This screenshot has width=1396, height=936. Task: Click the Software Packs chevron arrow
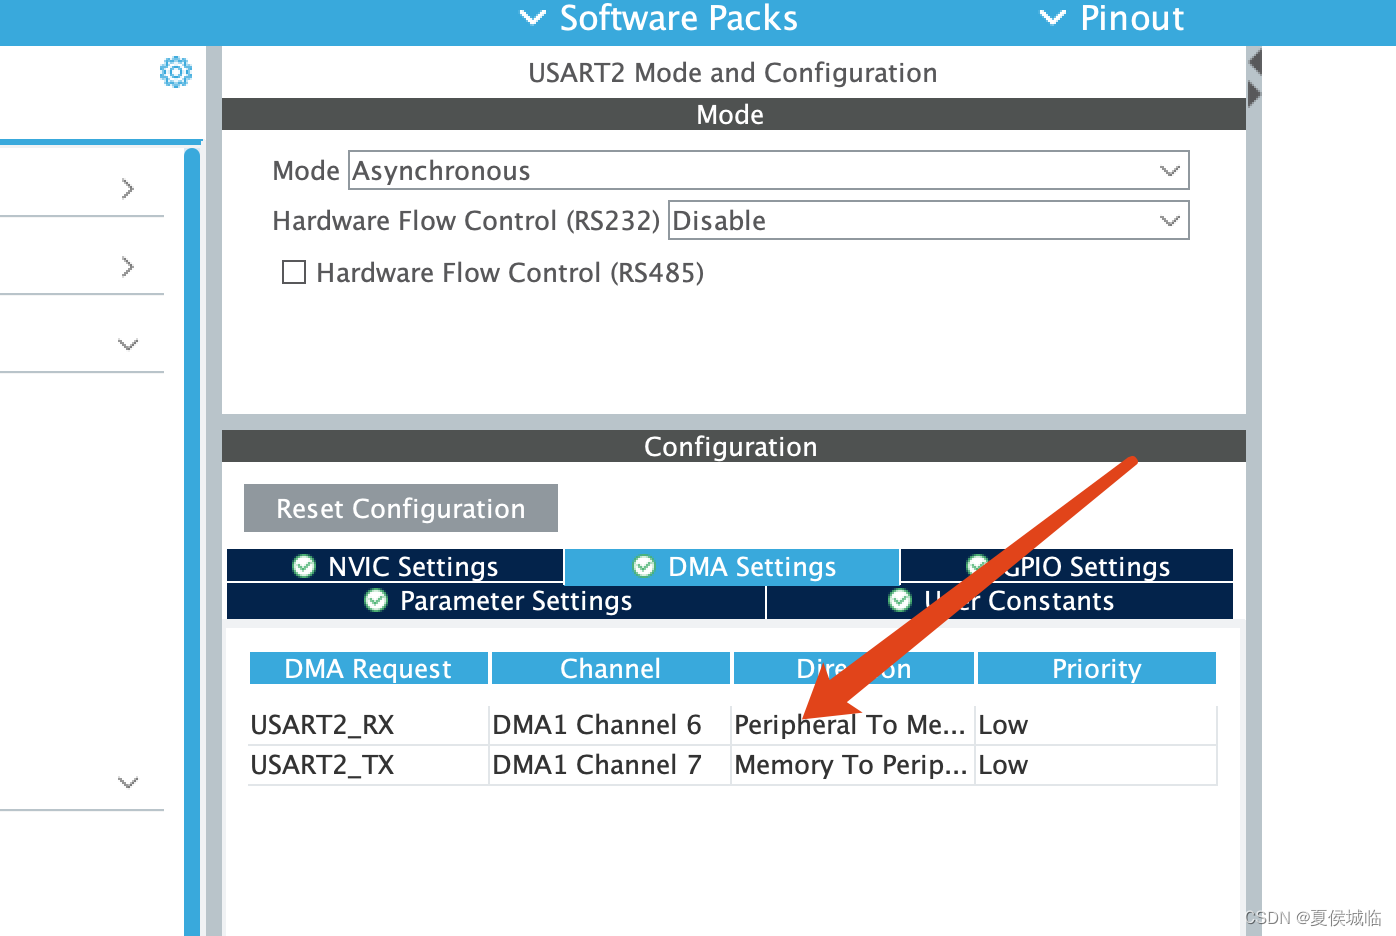(533, 17)
